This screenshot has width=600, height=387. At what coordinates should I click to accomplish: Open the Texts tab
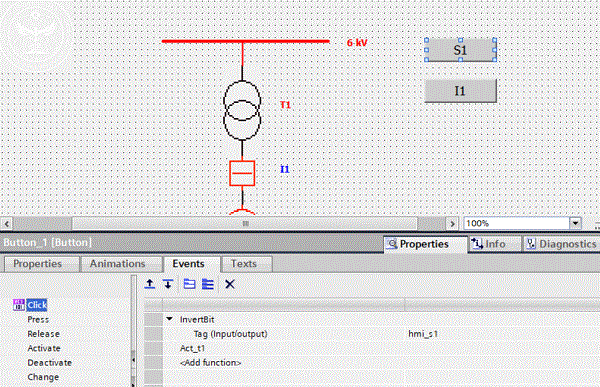(x=244, y=264)
